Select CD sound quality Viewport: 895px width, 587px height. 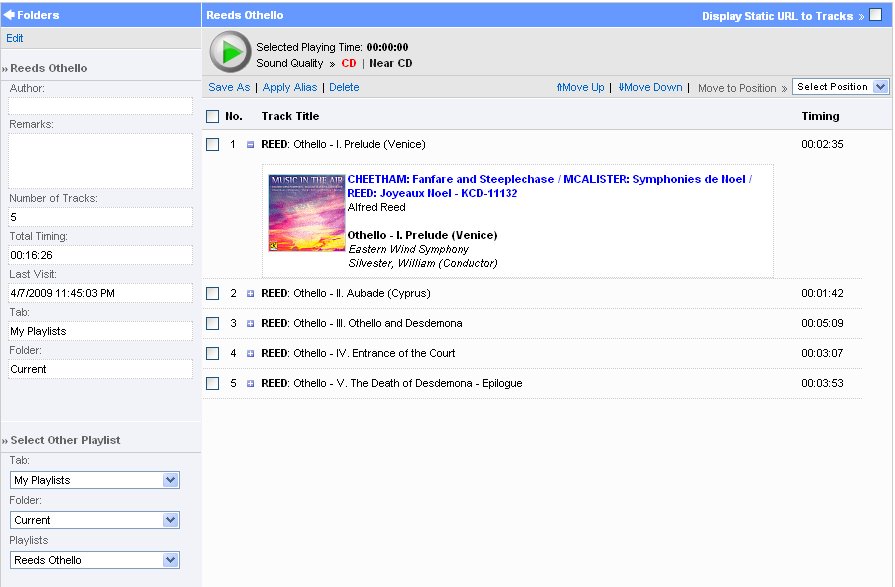click(349, 63)
